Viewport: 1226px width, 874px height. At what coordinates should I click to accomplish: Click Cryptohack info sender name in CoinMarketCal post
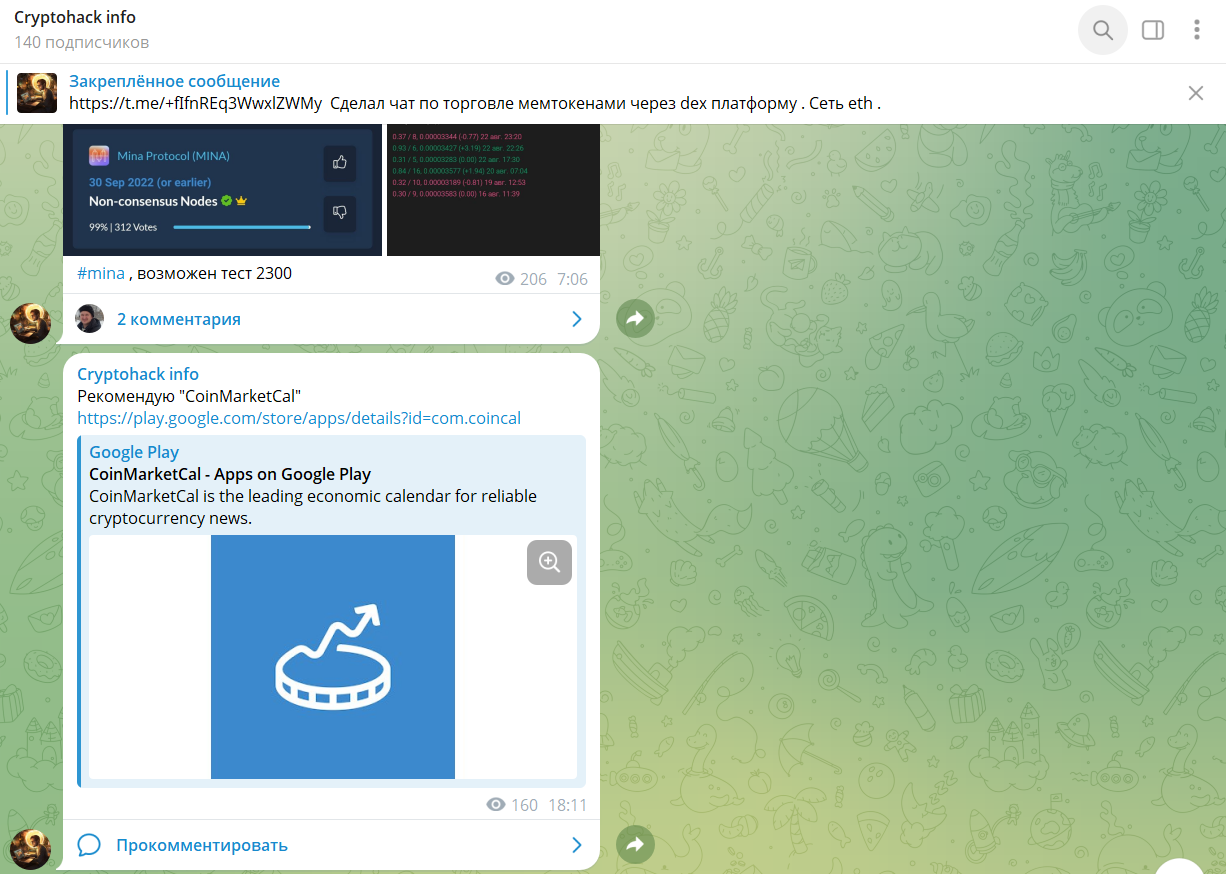(138, 374)
